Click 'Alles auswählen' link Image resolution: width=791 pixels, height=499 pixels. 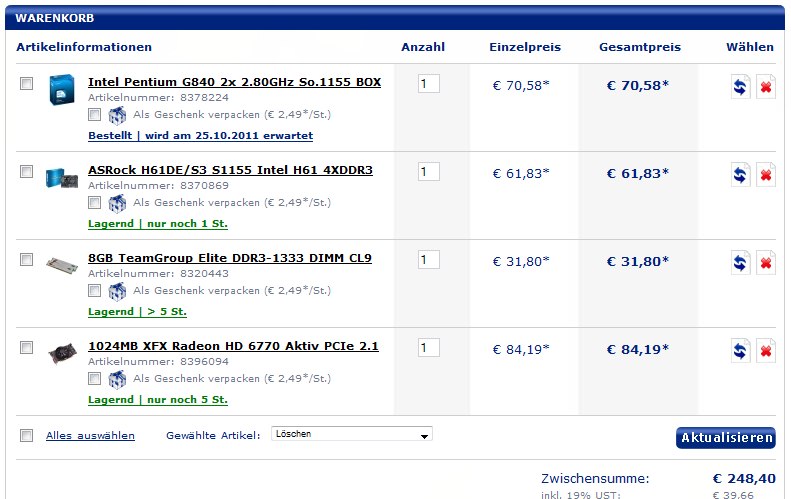point(90,435)
